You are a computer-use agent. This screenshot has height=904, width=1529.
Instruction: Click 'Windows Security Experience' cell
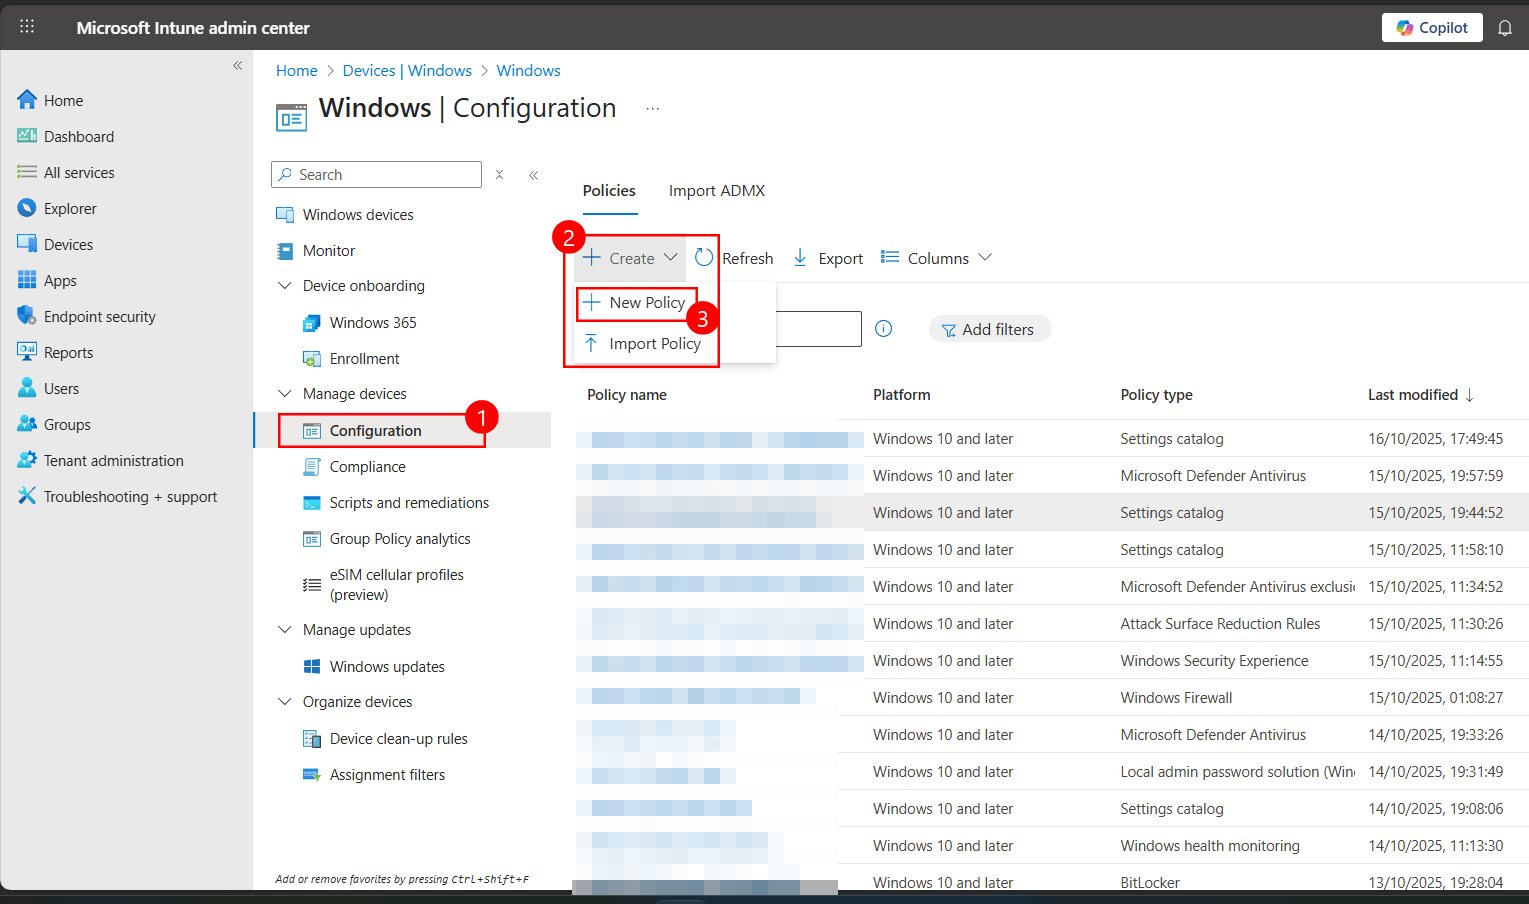(1214, 661)
